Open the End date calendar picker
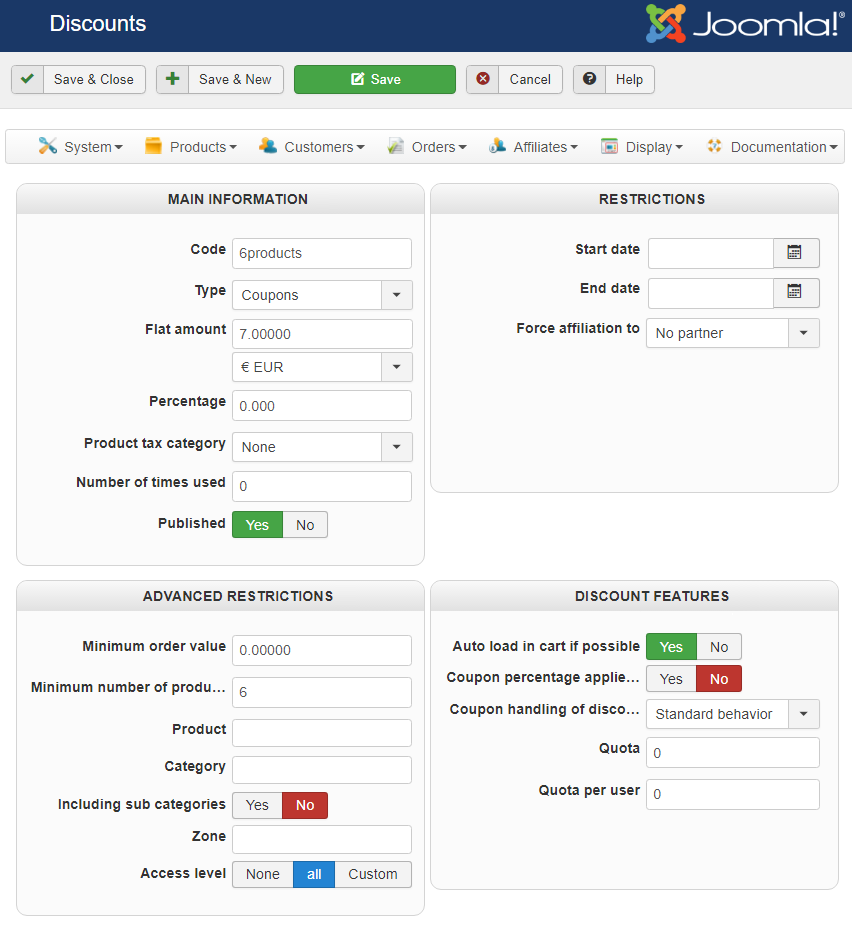Image resolution: width=852 pixels, height=929 pixels. point(795,293)
